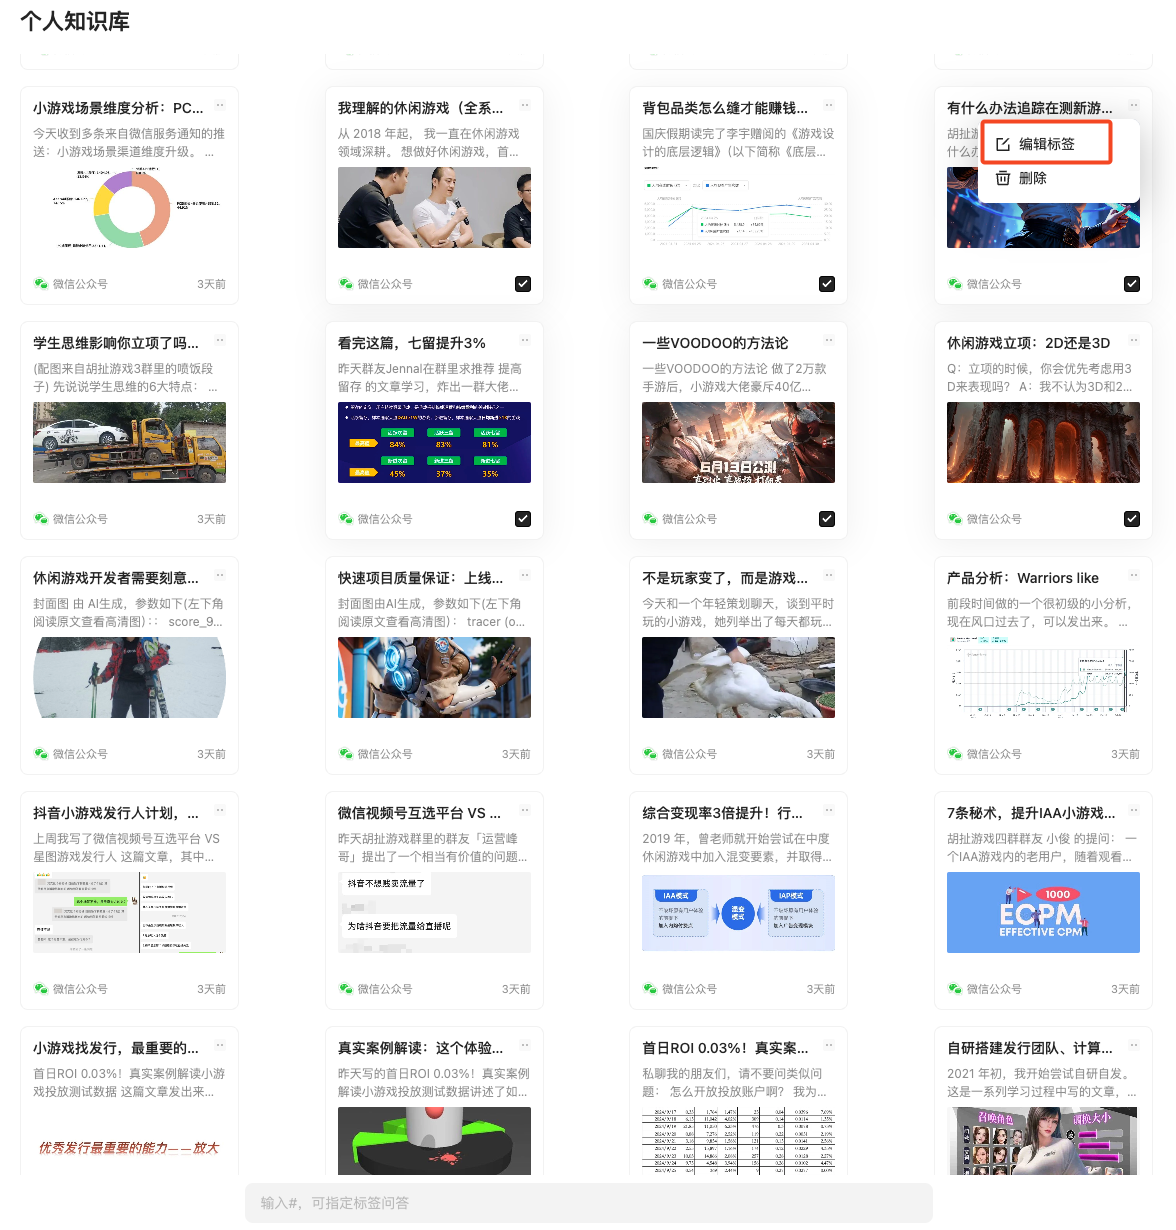The width and height of the screenshot is (1176, 1230).
Task: Open the article titled 我理解的休闲游戏（全系...
Action: [x=421, y=108]
